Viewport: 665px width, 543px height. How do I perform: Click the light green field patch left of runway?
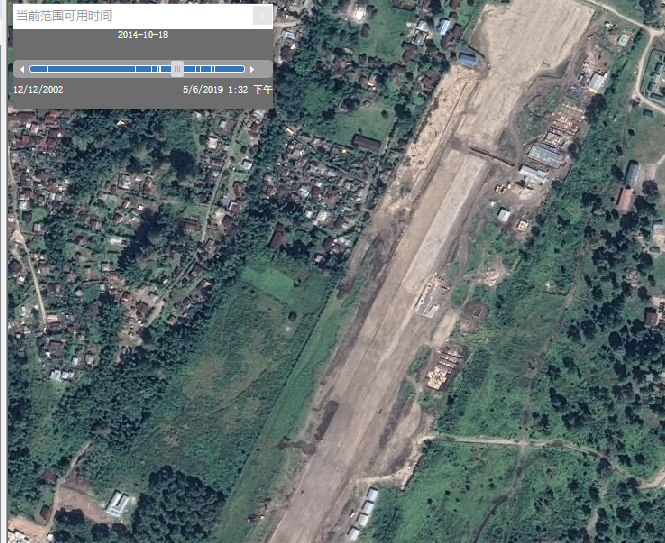[270, 284]
